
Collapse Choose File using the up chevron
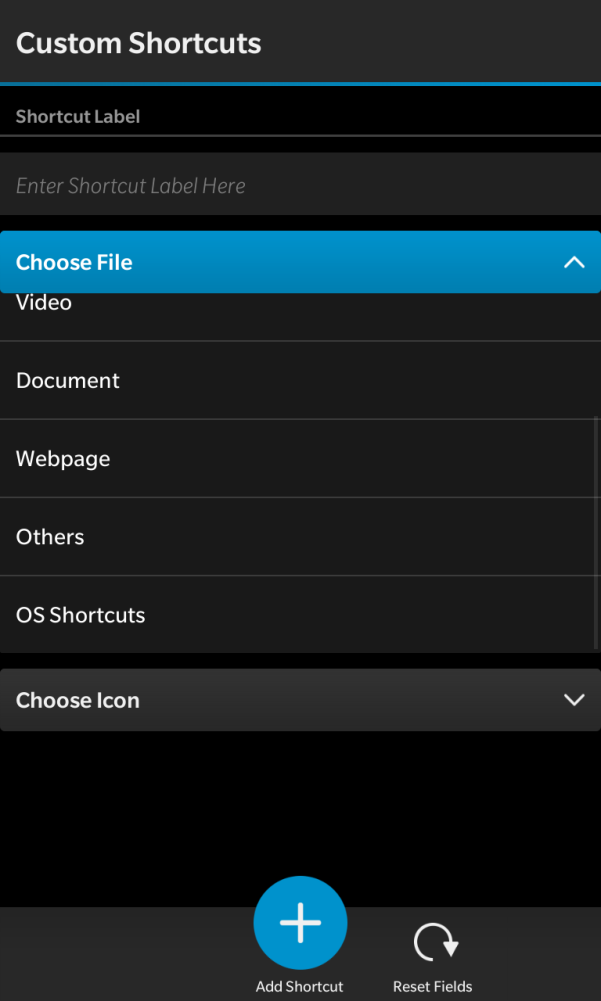[574, 262]
